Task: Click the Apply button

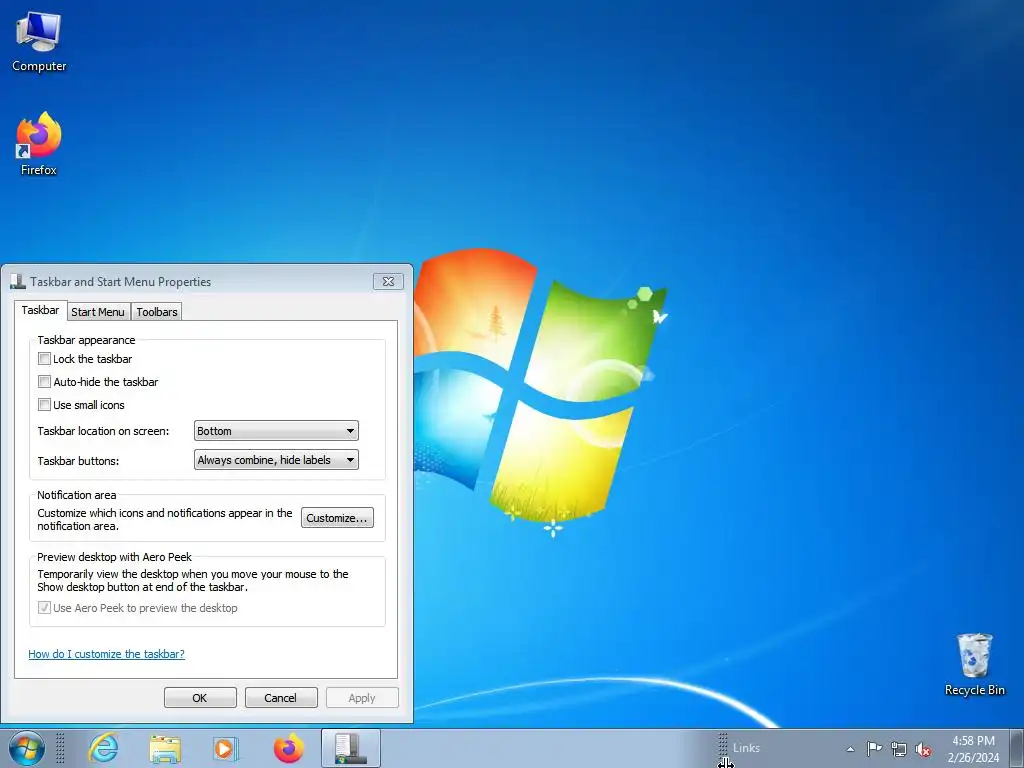Action: tap(362, 697)
